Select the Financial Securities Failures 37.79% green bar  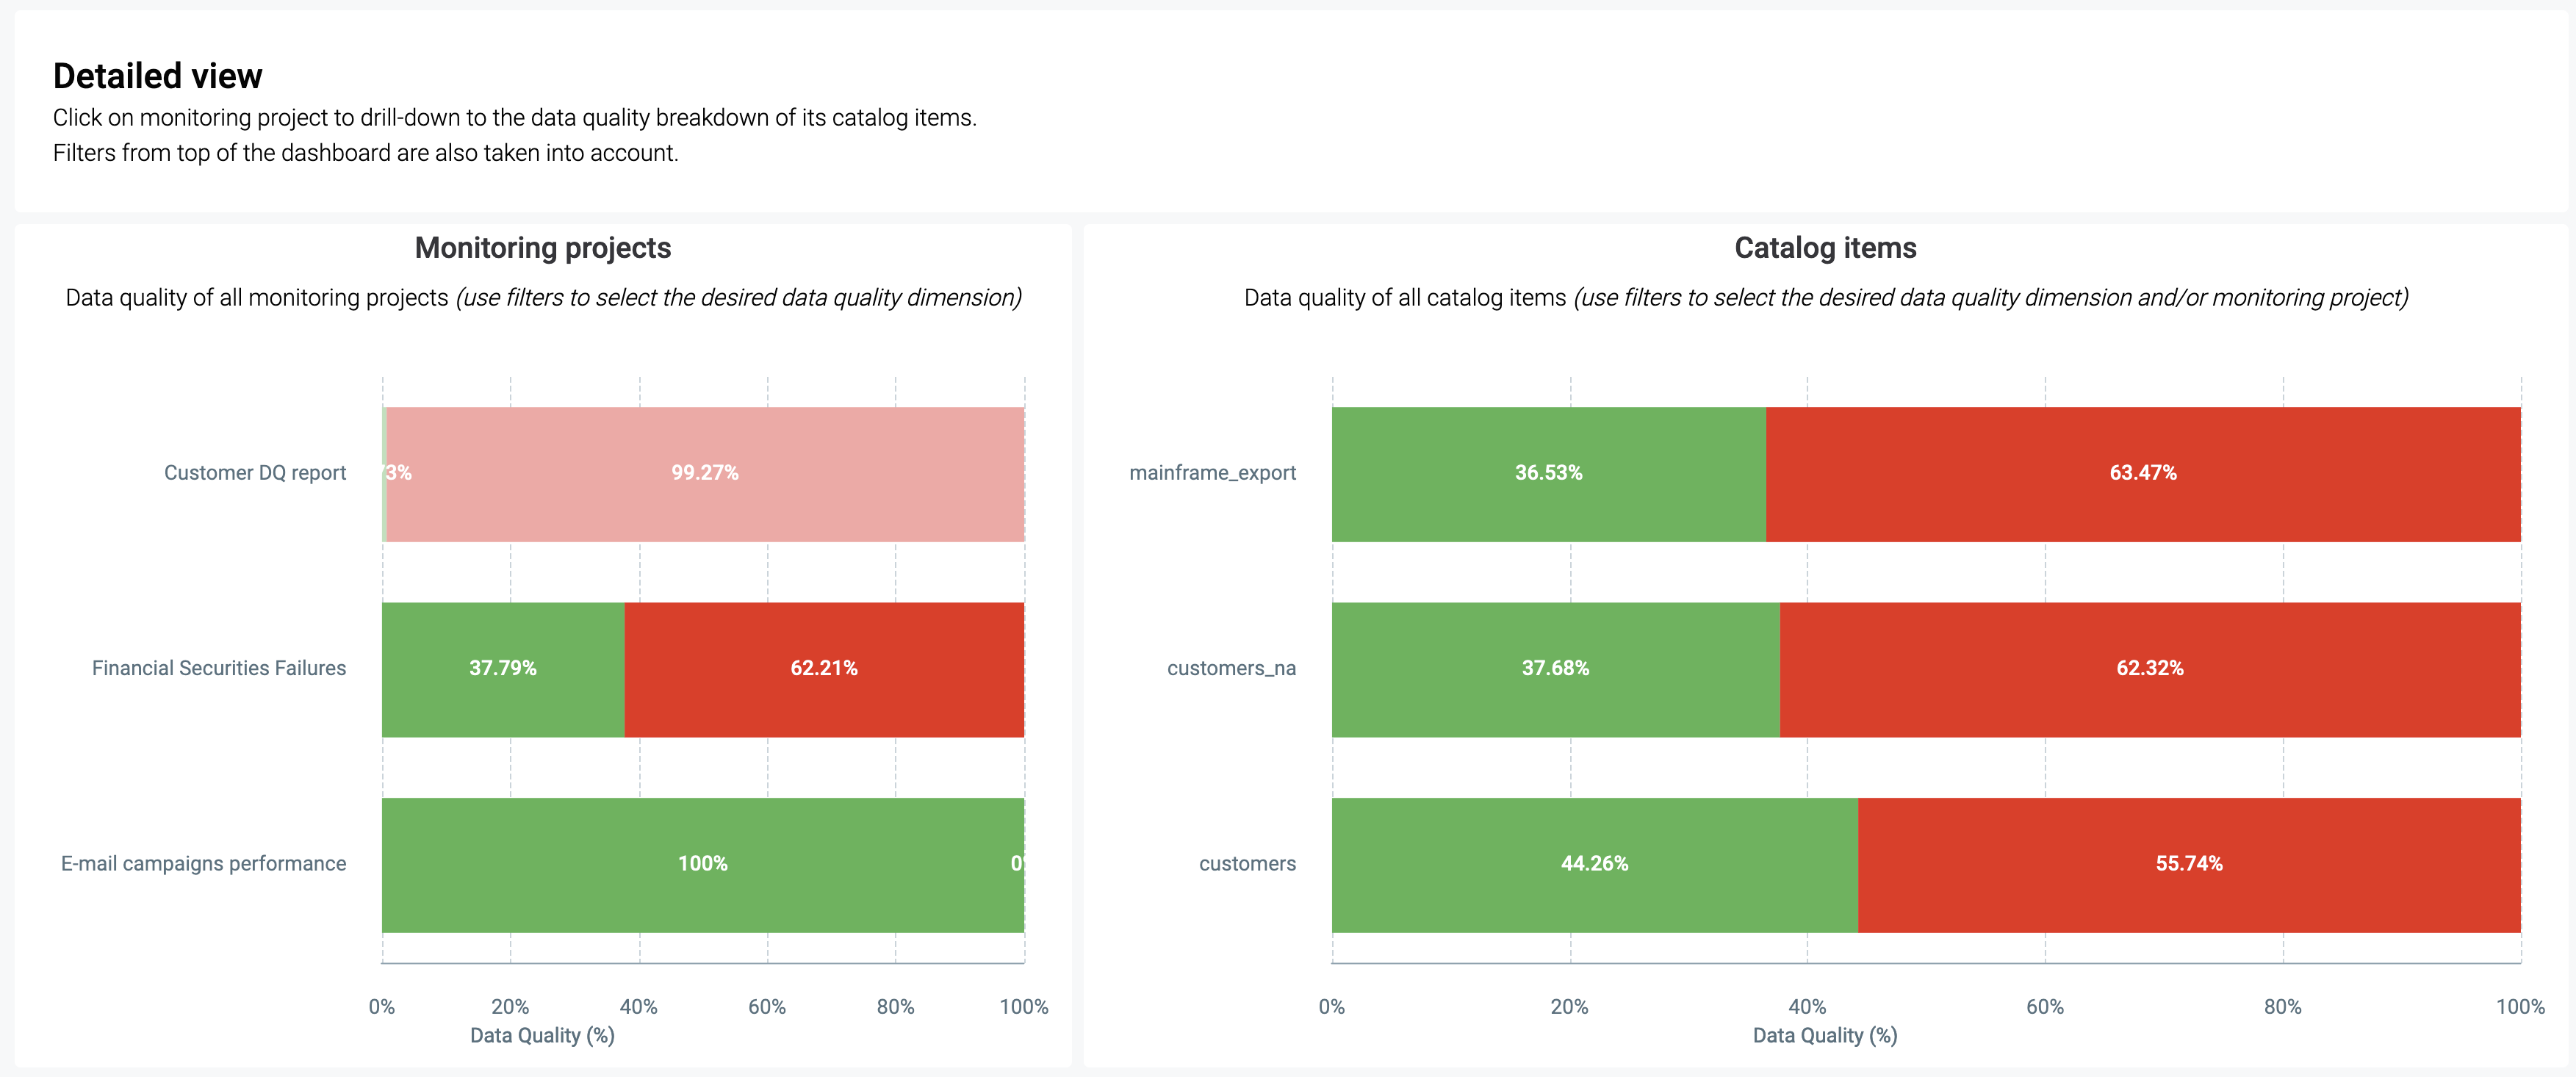(503, 669)
